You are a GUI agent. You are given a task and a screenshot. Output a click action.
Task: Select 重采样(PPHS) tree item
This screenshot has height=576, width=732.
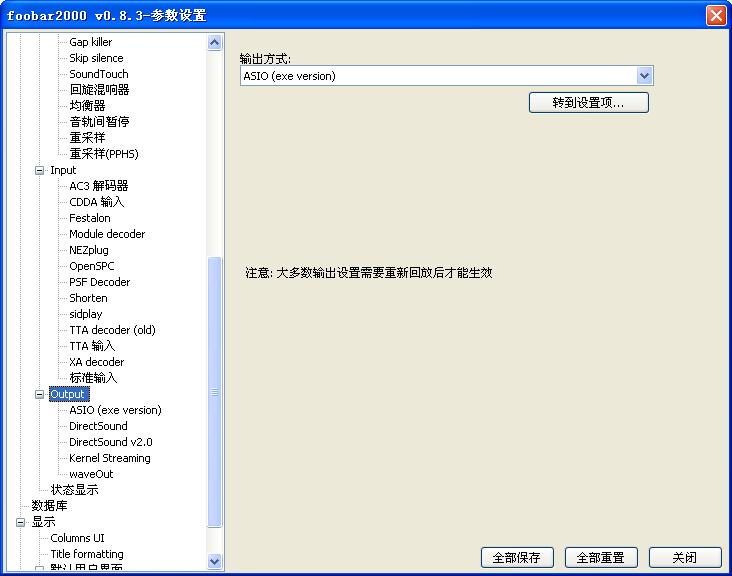[104, 154]
